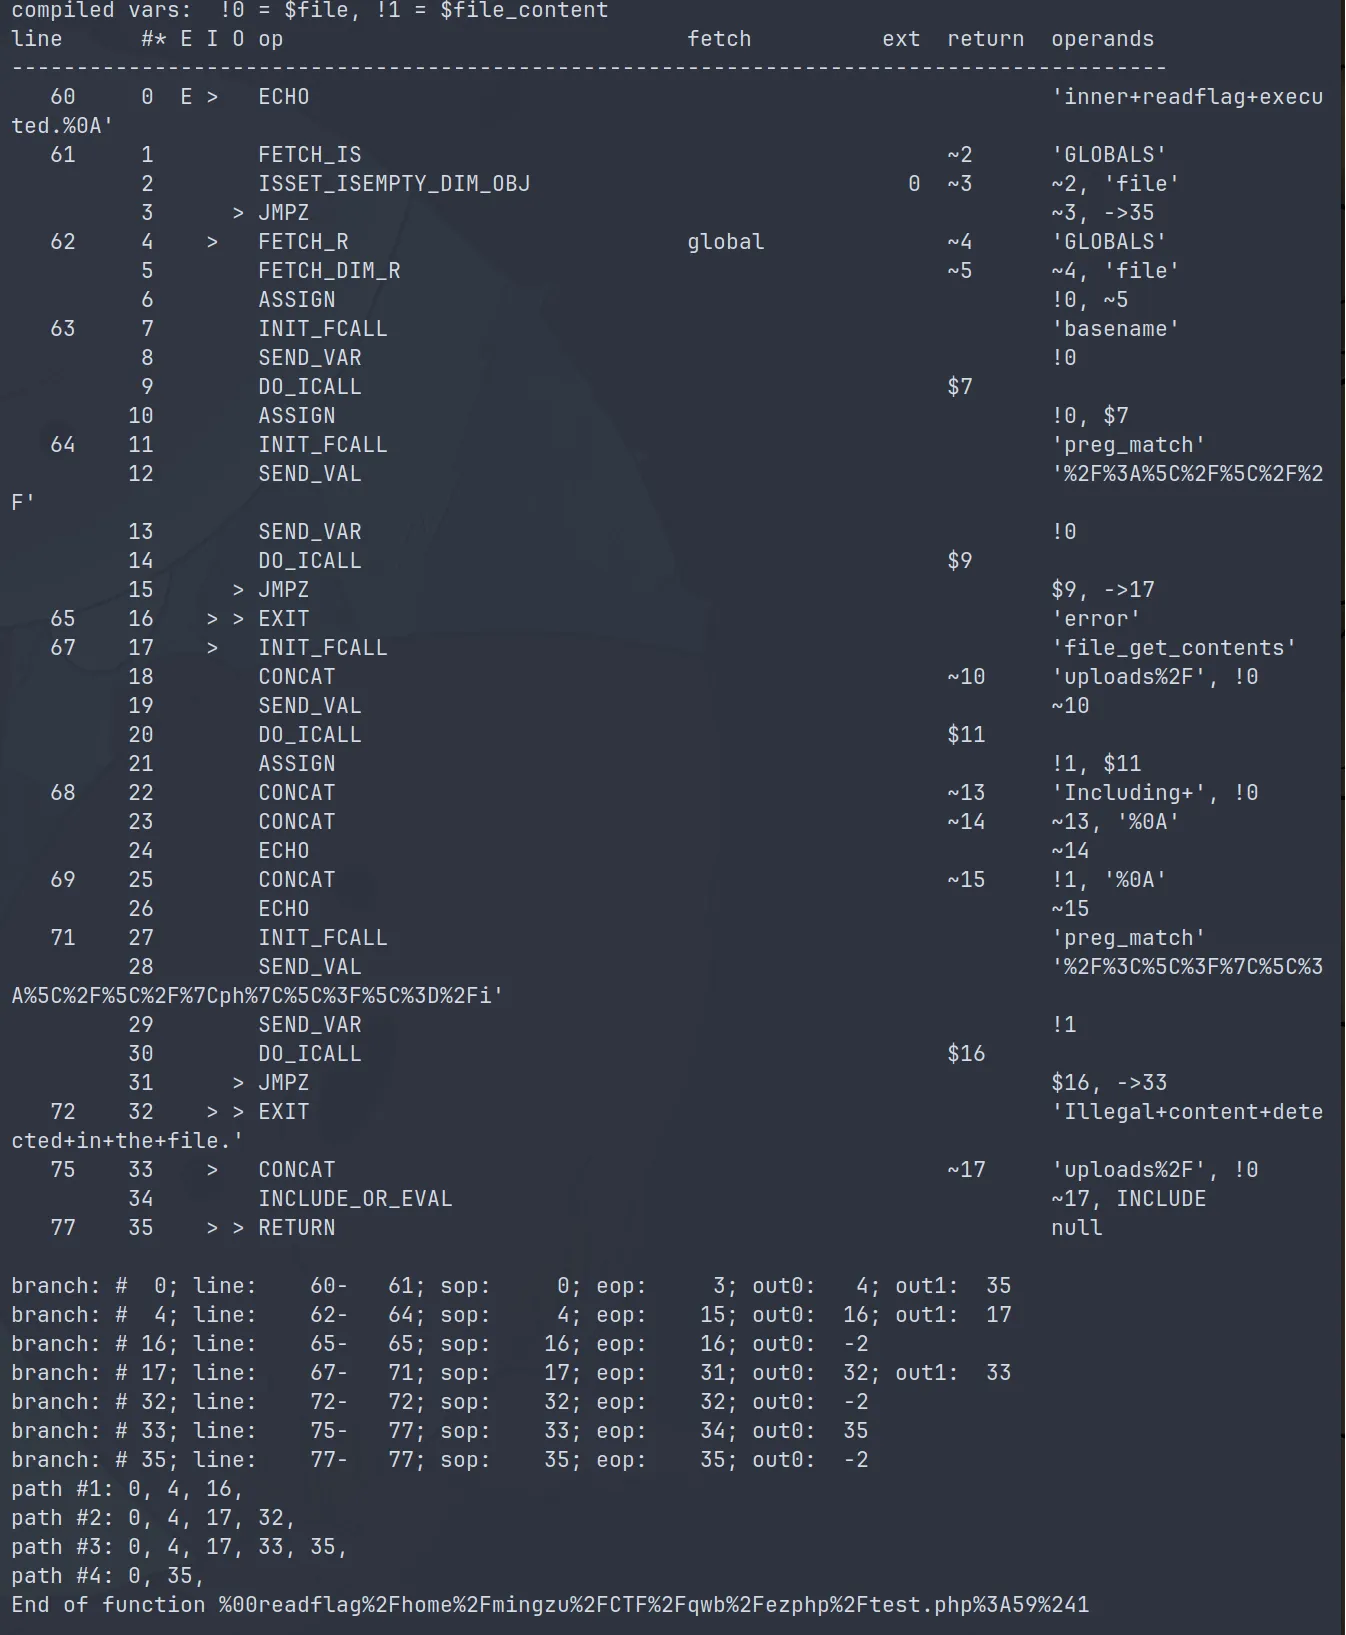Click the 'compiled vars' line at top
This screenshot has width=1346, height=1635.
[309, 11]
